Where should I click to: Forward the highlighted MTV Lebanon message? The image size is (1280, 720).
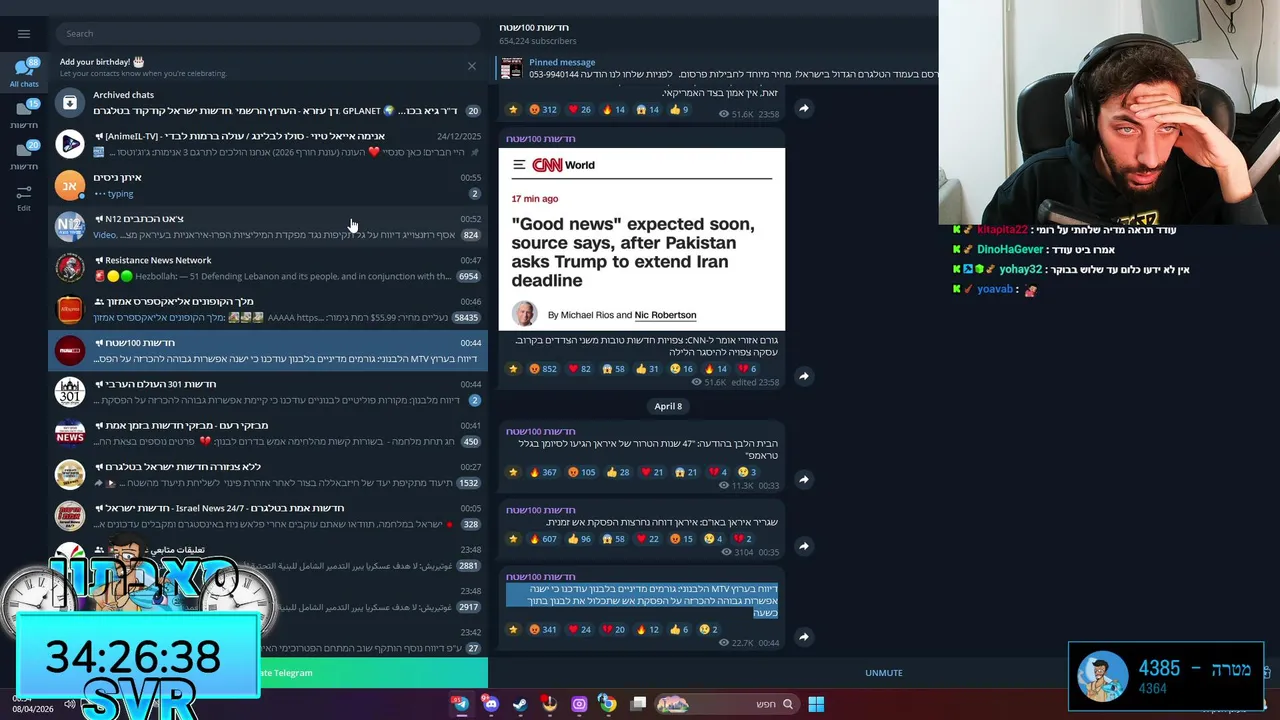(803, 636)
